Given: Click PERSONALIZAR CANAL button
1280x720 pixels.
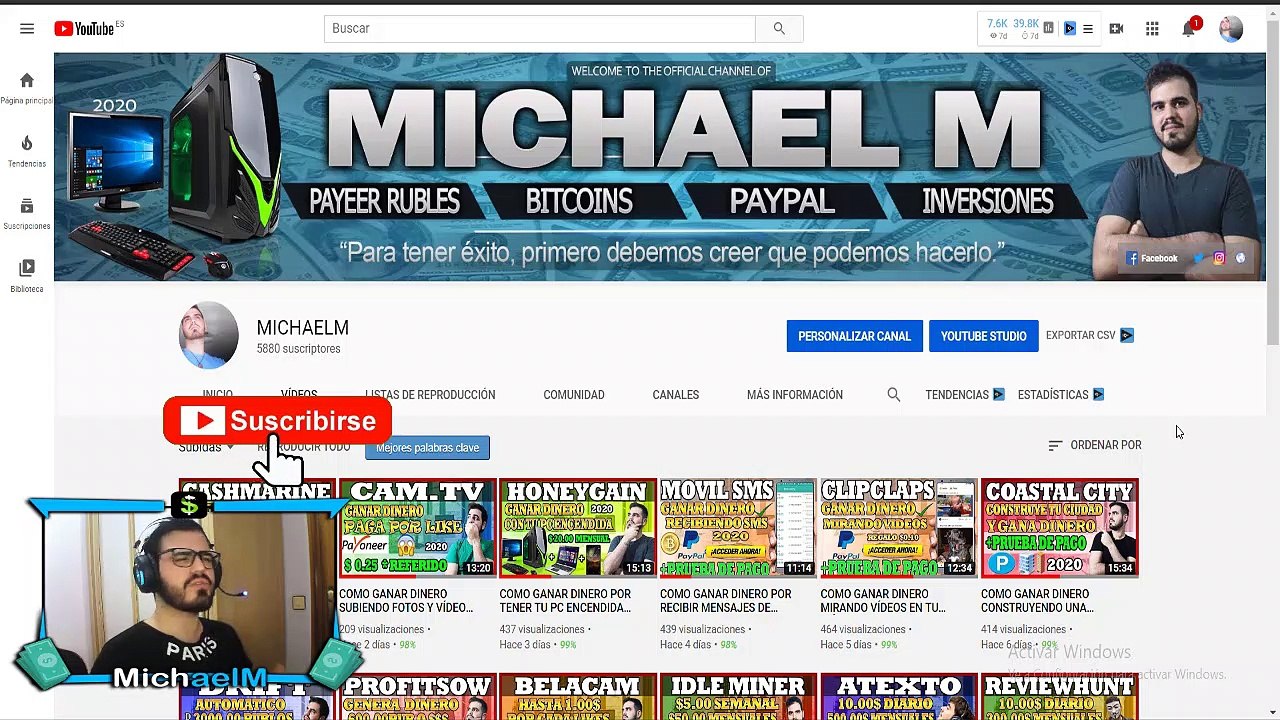Looking at the screenshot, I should (x=854, y=336).
